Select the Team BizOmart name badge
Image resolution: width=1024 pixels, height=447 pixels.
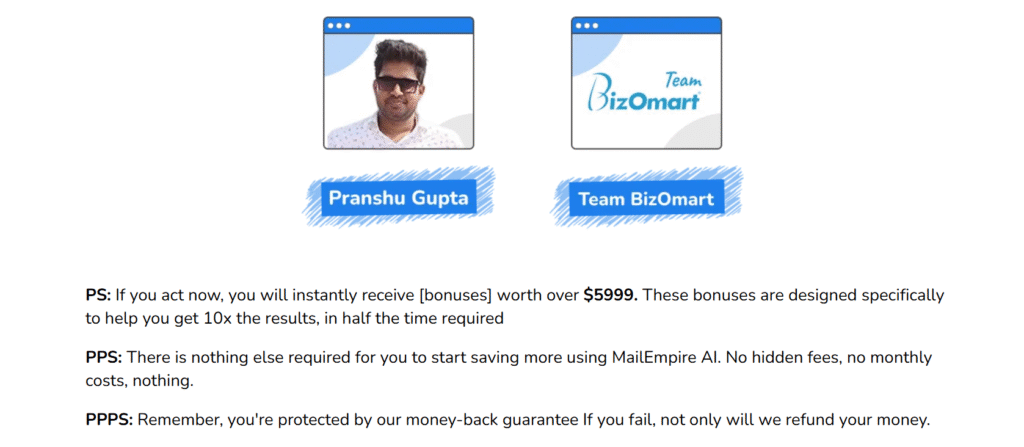coord(646,199)
